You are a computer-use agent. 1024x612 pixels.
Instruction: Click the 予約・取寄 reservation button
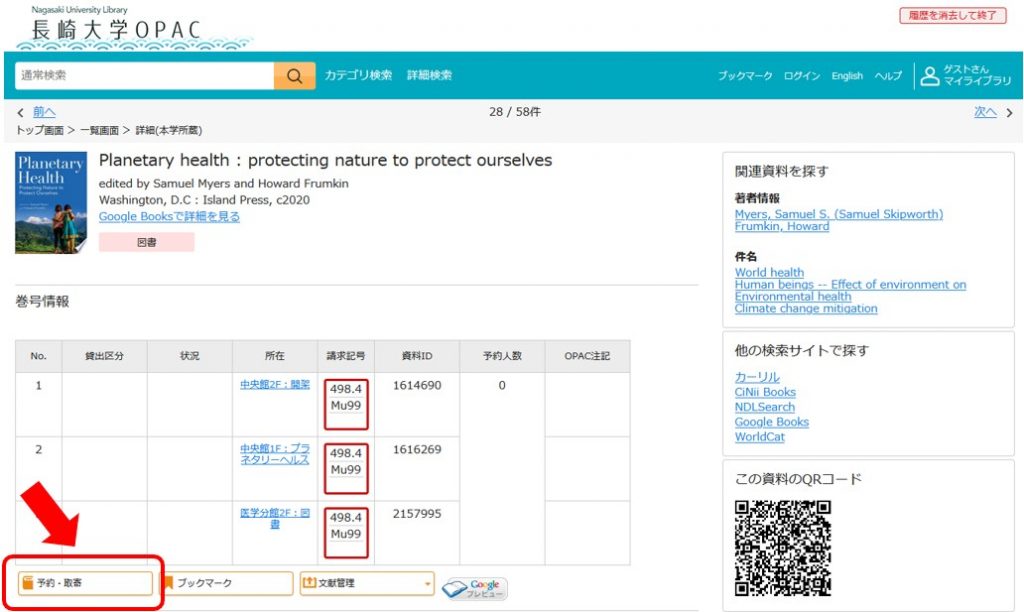(x=85, y=583)
